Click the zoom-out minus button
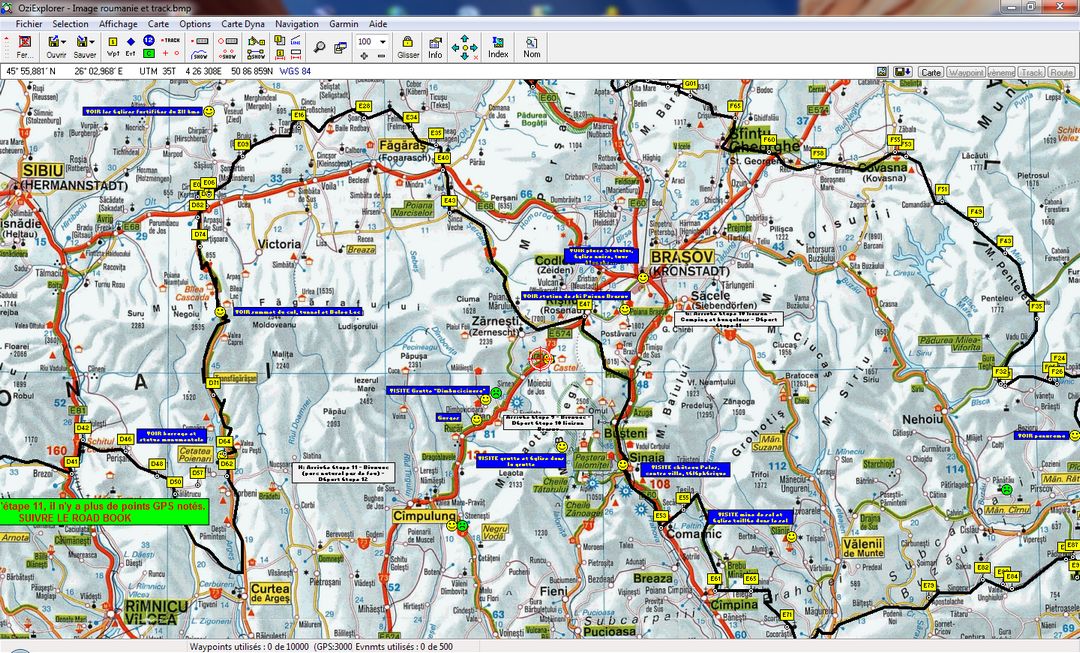 coord(382,55)
